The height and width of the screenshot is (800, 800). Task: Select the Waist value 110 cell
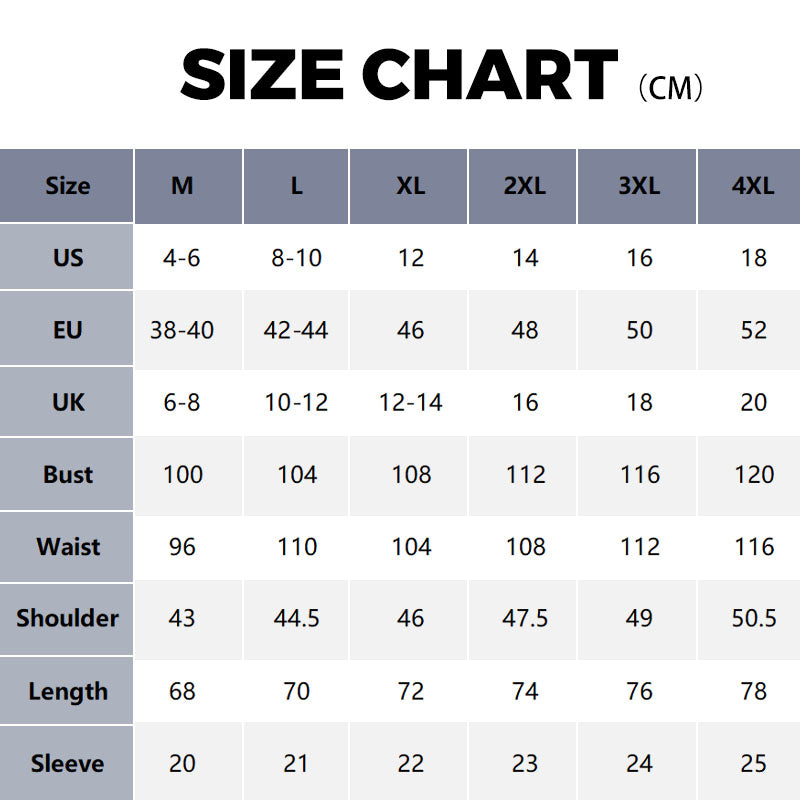pos(296,546)
